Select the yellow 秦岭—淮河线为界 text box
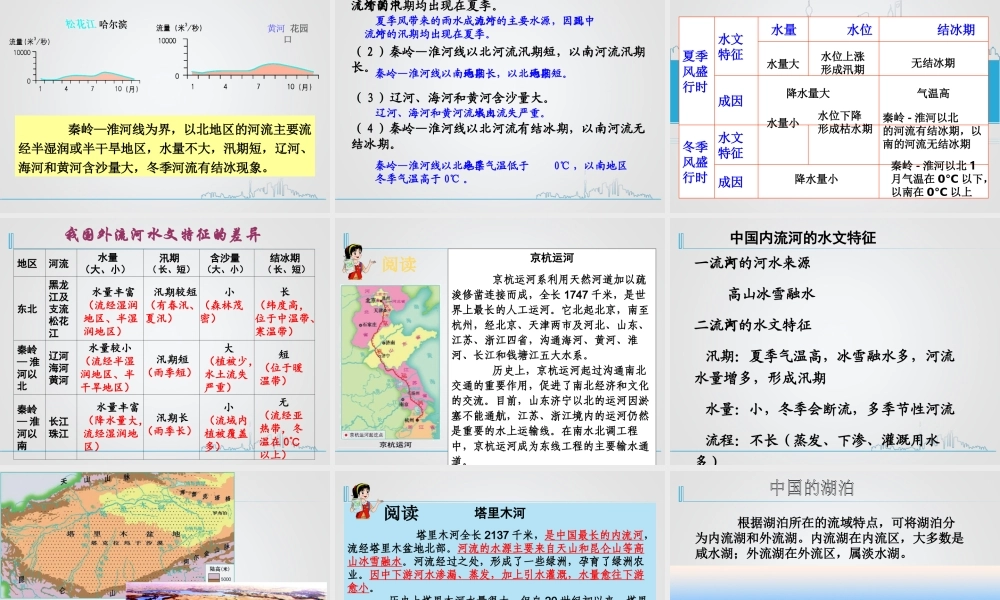The height and width of the screenshot is (600, 1000). pyautogui.click(x=165, y=147)
